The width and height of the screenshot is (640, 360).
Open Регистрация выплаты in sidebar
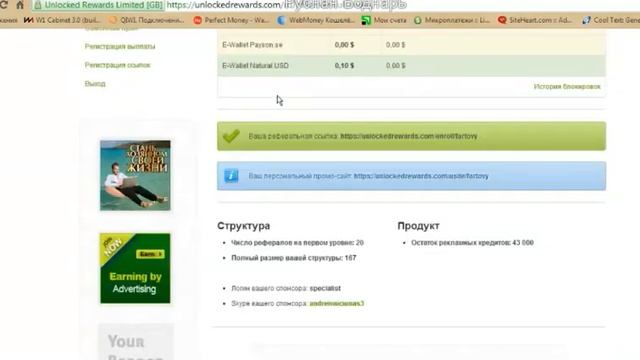120,47
